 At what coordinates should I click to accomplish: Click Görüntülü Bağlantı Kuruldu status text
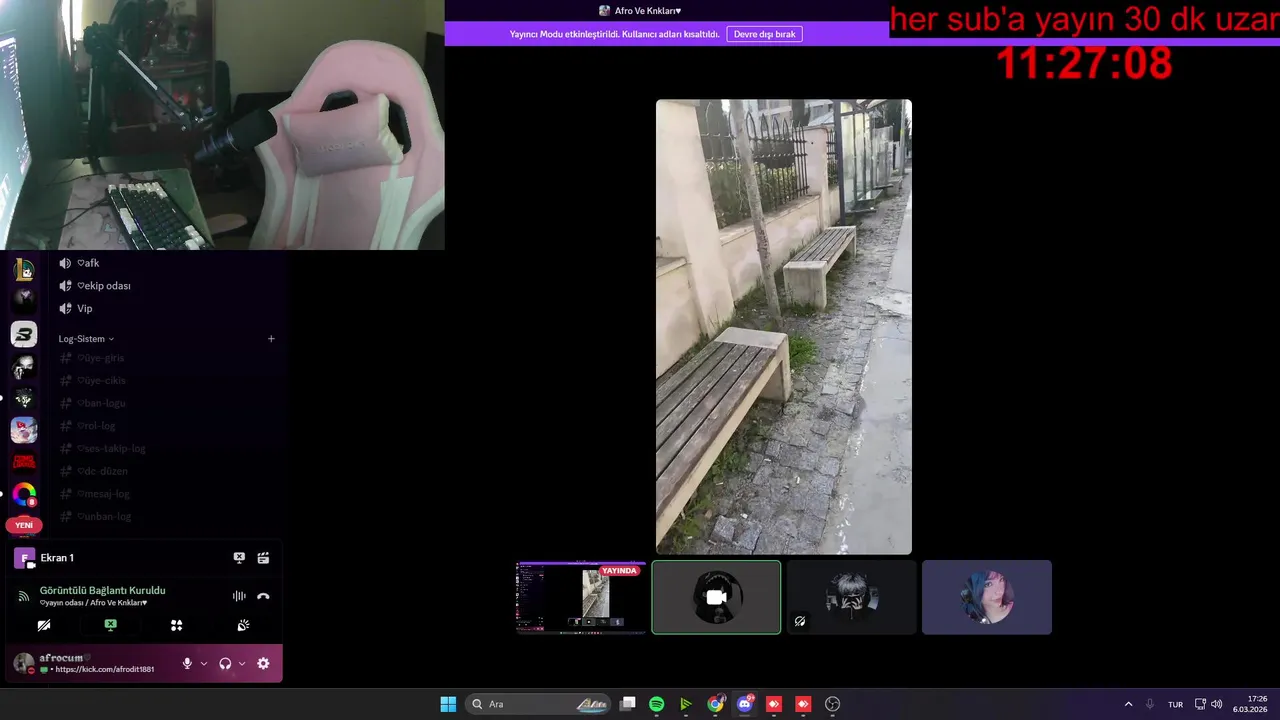click(102, 591)
